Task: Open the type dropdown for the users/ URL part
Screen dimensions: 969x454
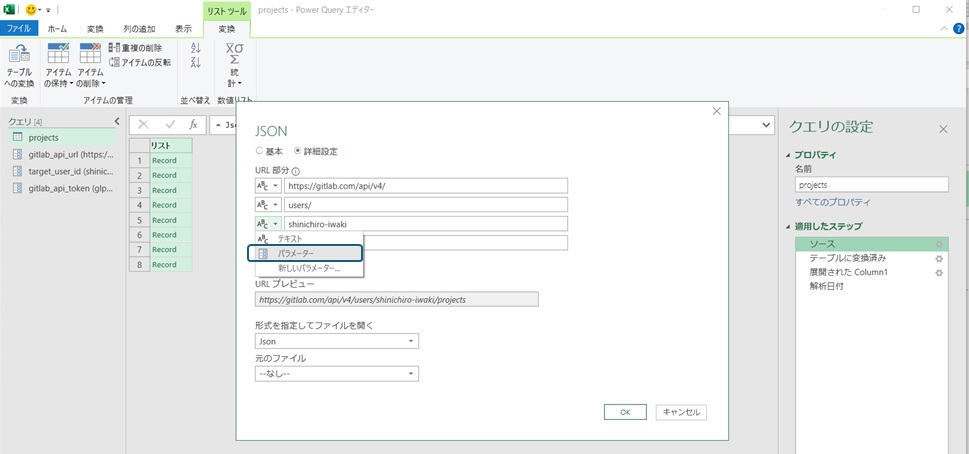Action: click(x=267, y=205)
